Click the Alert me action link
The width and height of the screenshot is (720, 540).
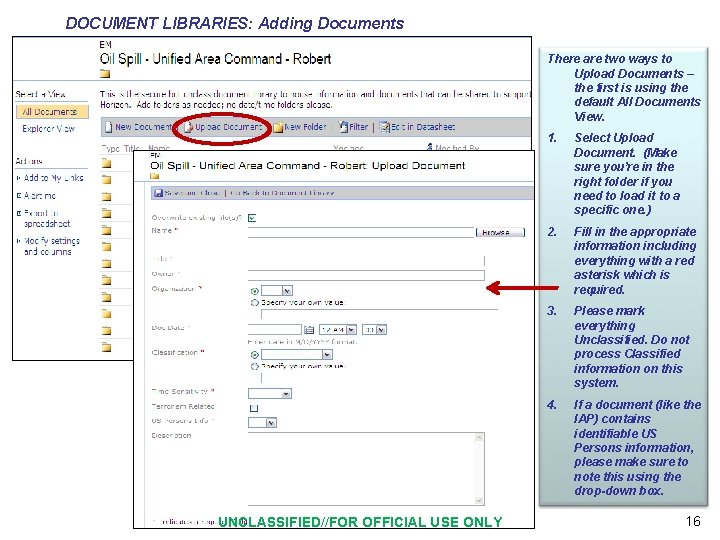point(39,196)
